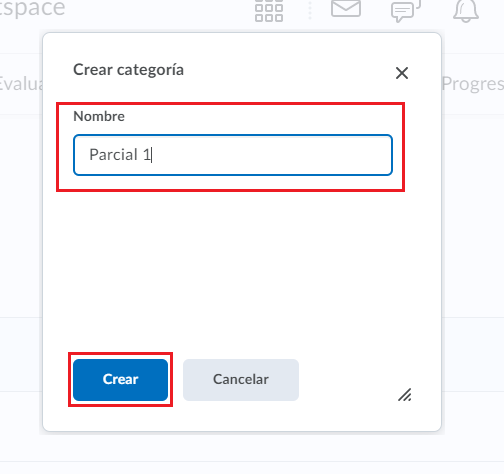Confirm category creation with blue Crear

pos(120,380)
